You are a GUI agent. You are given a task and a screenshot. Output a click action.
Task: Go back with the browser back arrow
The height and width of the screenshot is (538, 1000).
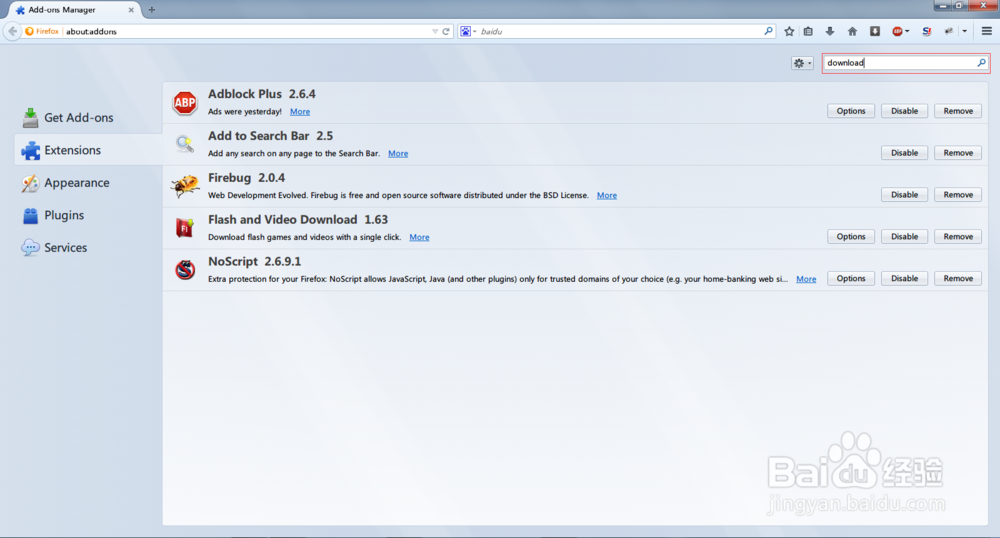(12, 31)
